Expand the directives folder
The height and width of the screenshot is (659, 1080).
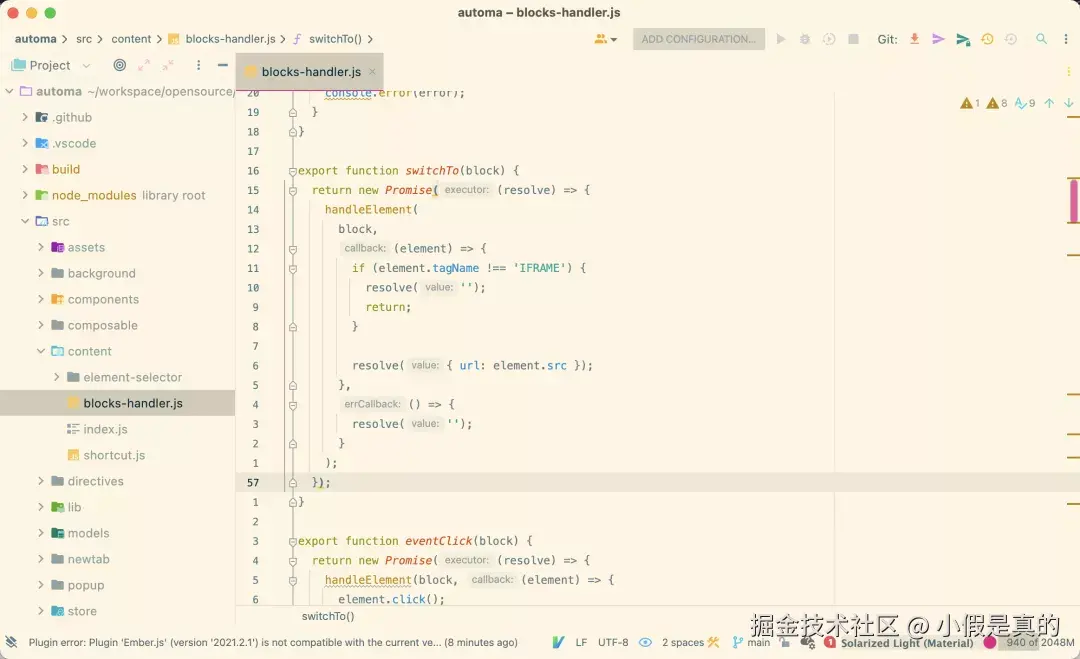point(41,481)
